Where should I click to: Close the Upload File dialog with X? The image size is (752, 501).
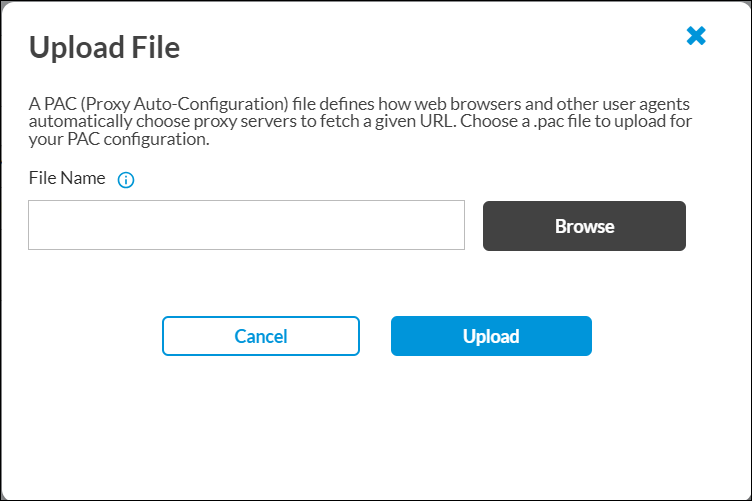[696, 36]
